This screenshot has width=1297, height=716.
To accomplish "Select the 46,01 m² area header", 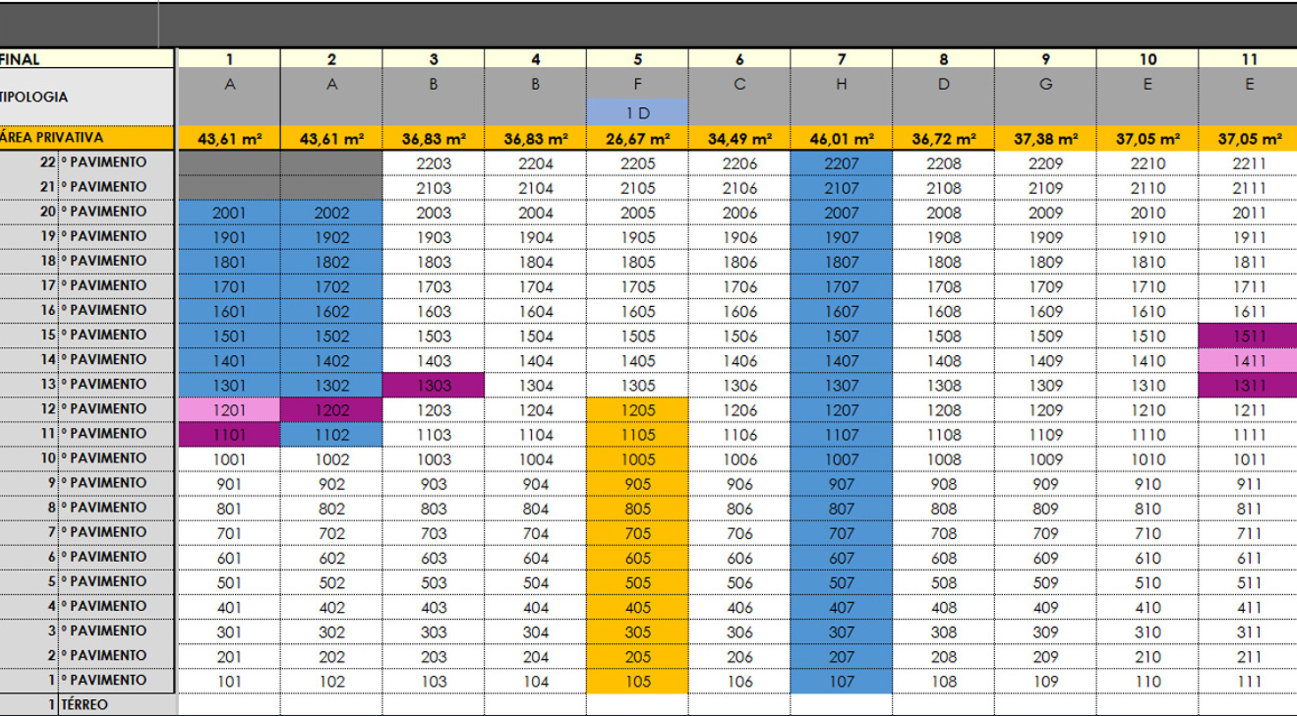I will click(x=841, y=139).
